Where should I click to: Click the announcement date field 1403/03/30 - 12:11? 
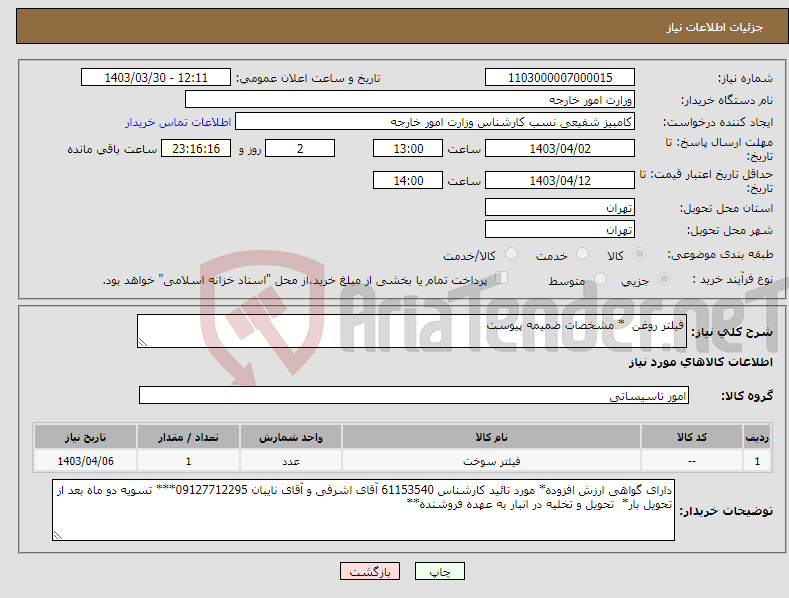point(156,78)
